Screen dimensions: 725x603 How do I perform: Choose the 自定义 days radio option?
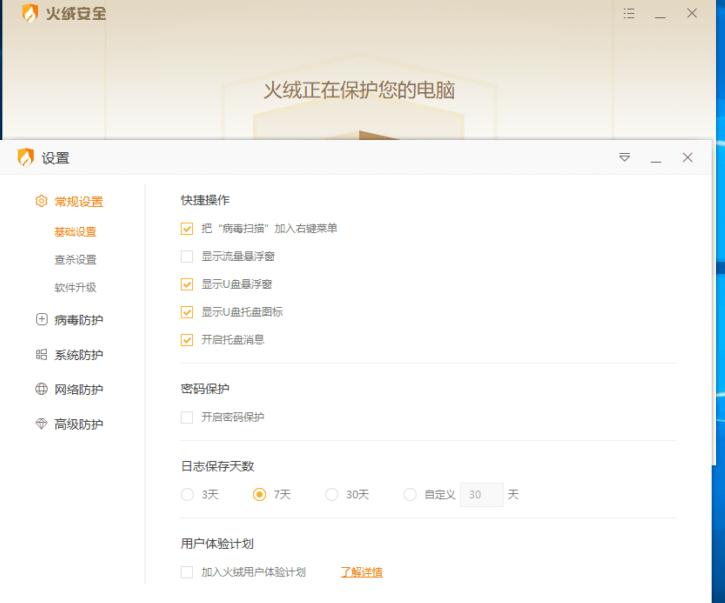click(410, 495)
